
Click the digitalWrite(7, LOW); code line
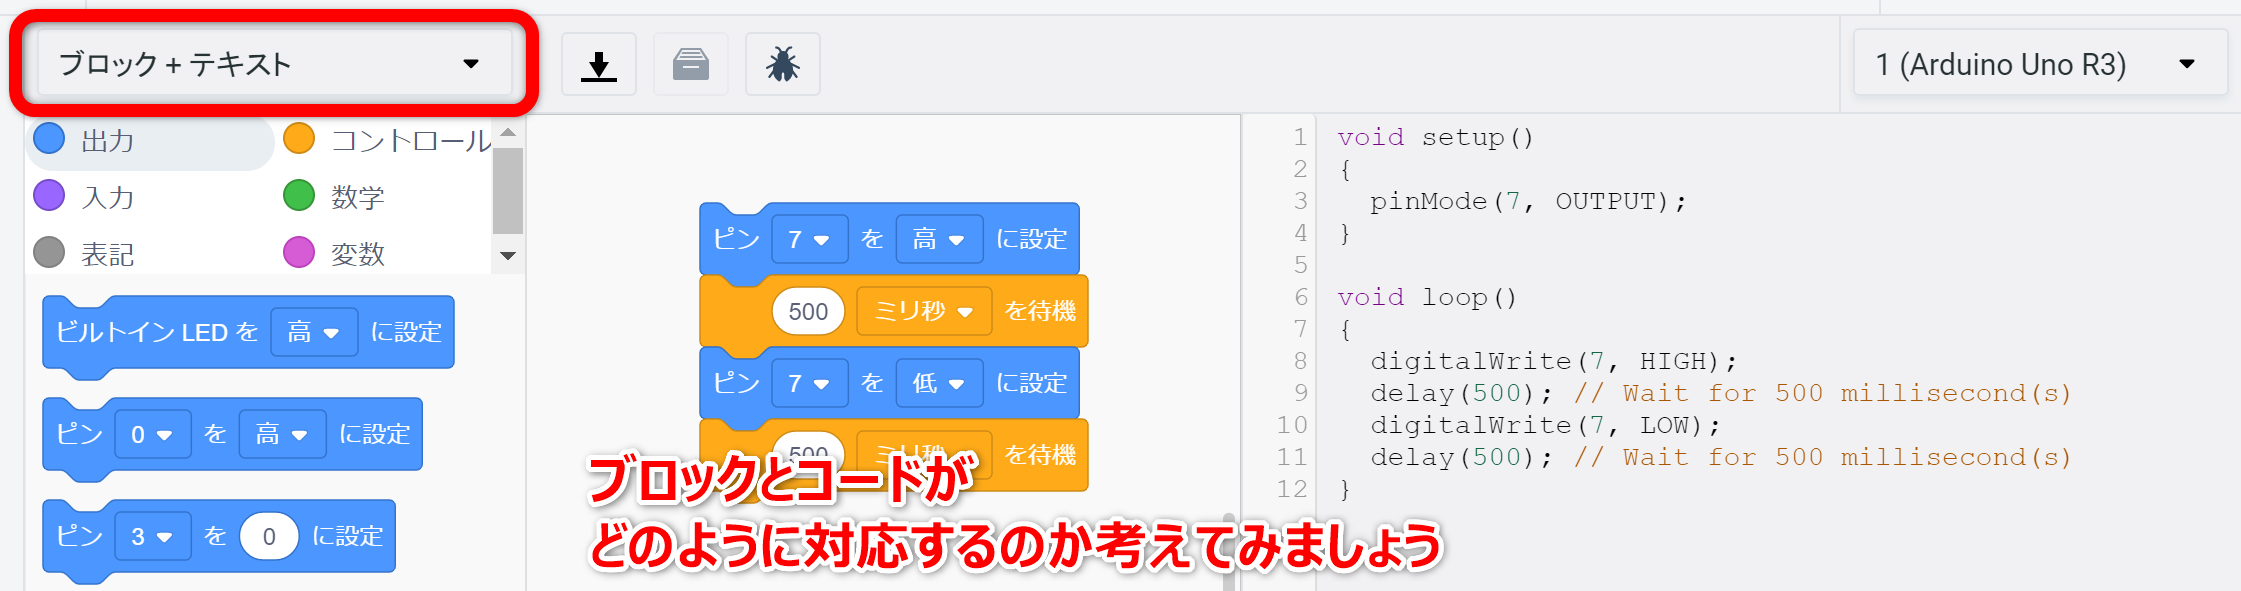[1545, 425]
